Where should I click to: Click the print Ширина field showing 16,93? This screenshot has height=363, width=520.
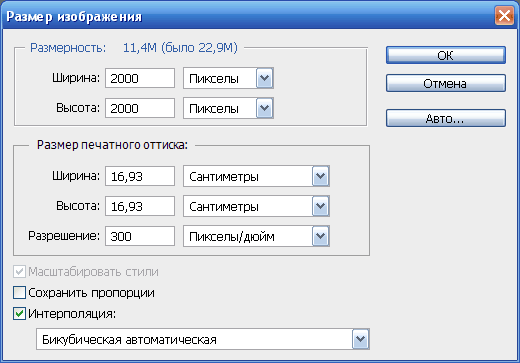click(140, 176)
